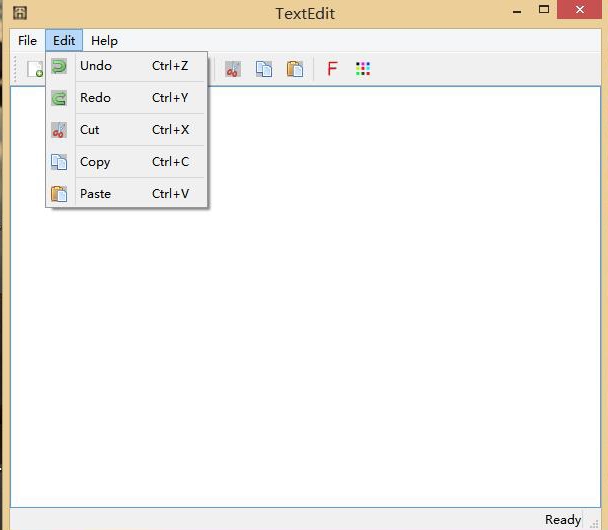608x530 pixels.
Task: Open the Help menu
Action: point(104,41)
